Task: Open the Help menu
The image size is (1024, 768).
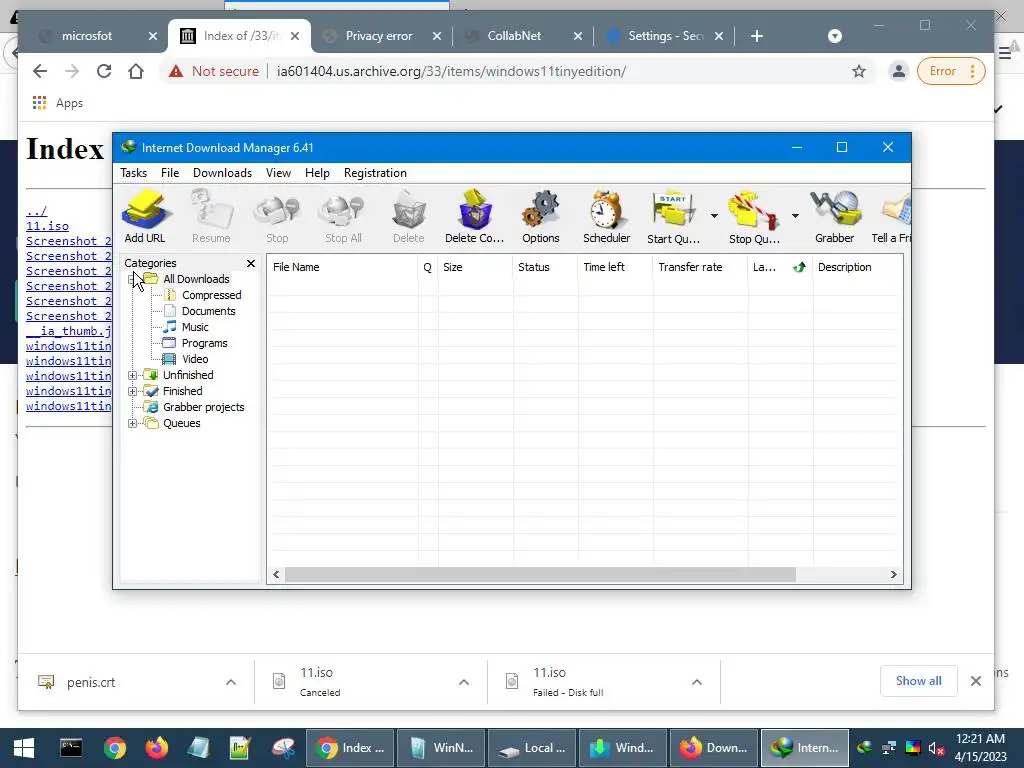Action: pos(317,173)
